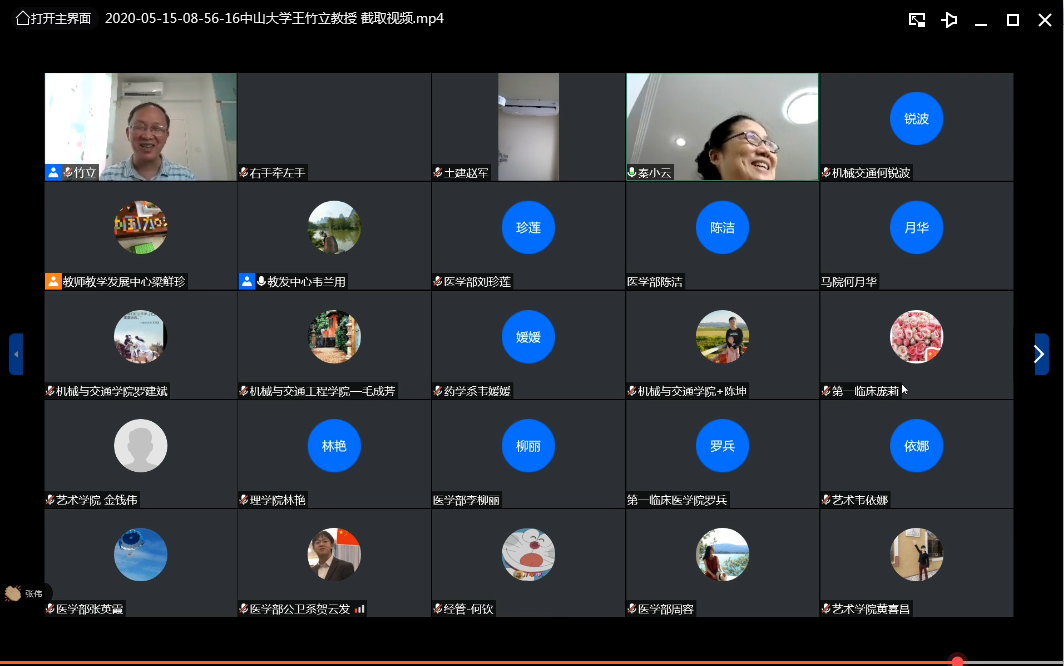Click the video file title text
Viewport: 1064px width, 666px height.
274,18
